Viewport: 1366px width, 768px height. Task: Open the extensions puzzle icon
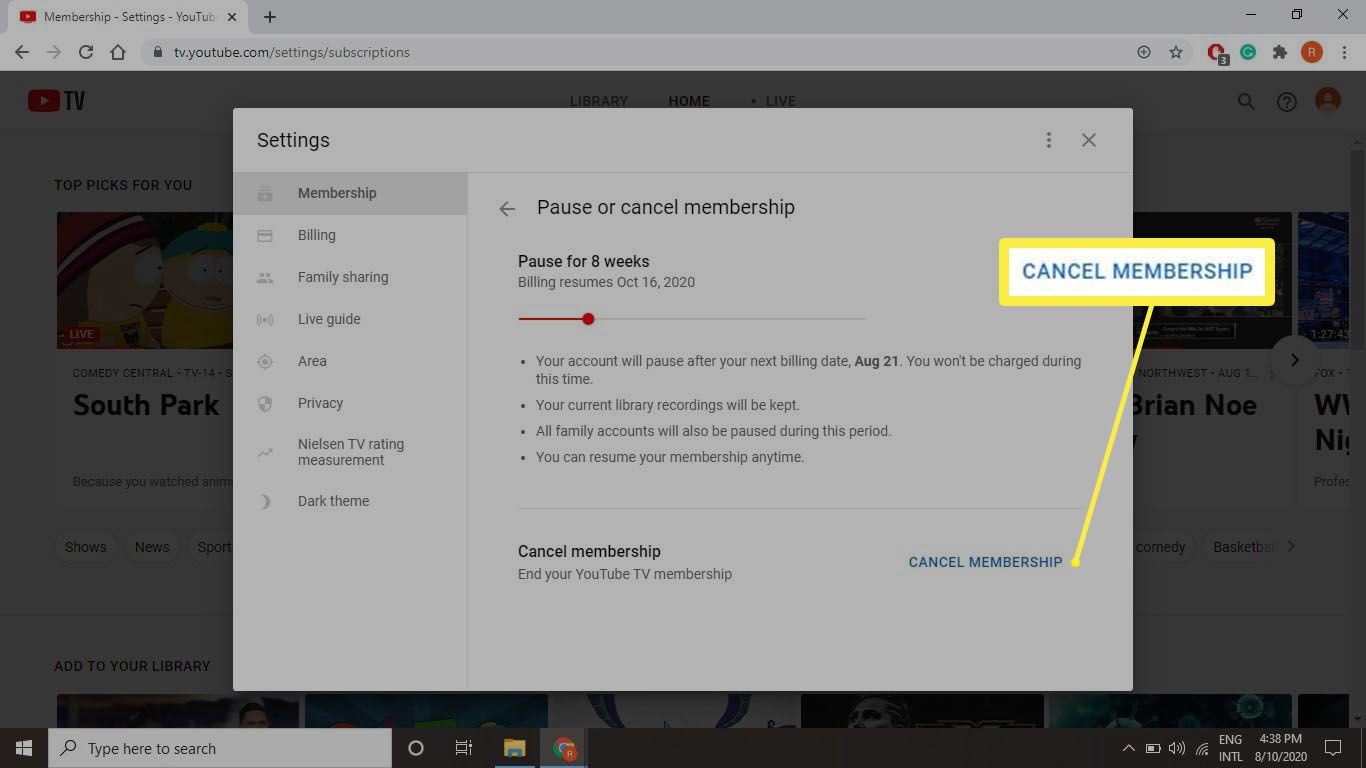[1279, 52]
